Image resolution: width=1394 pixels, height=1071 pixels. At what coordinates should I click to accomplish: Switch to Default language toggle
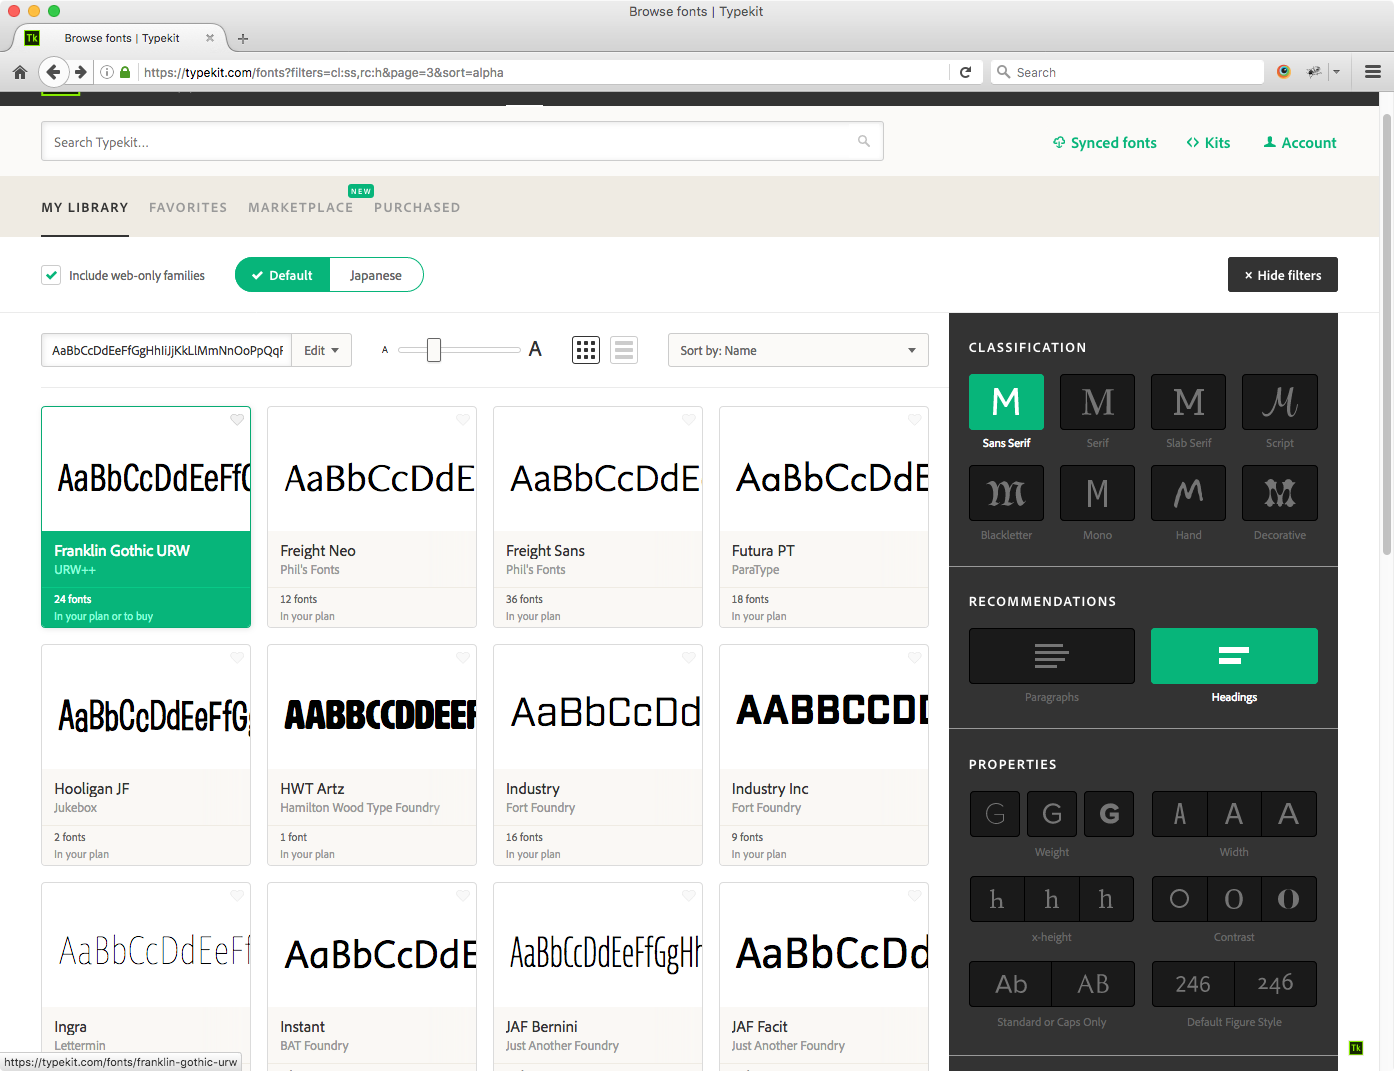[x=282, y=275]
